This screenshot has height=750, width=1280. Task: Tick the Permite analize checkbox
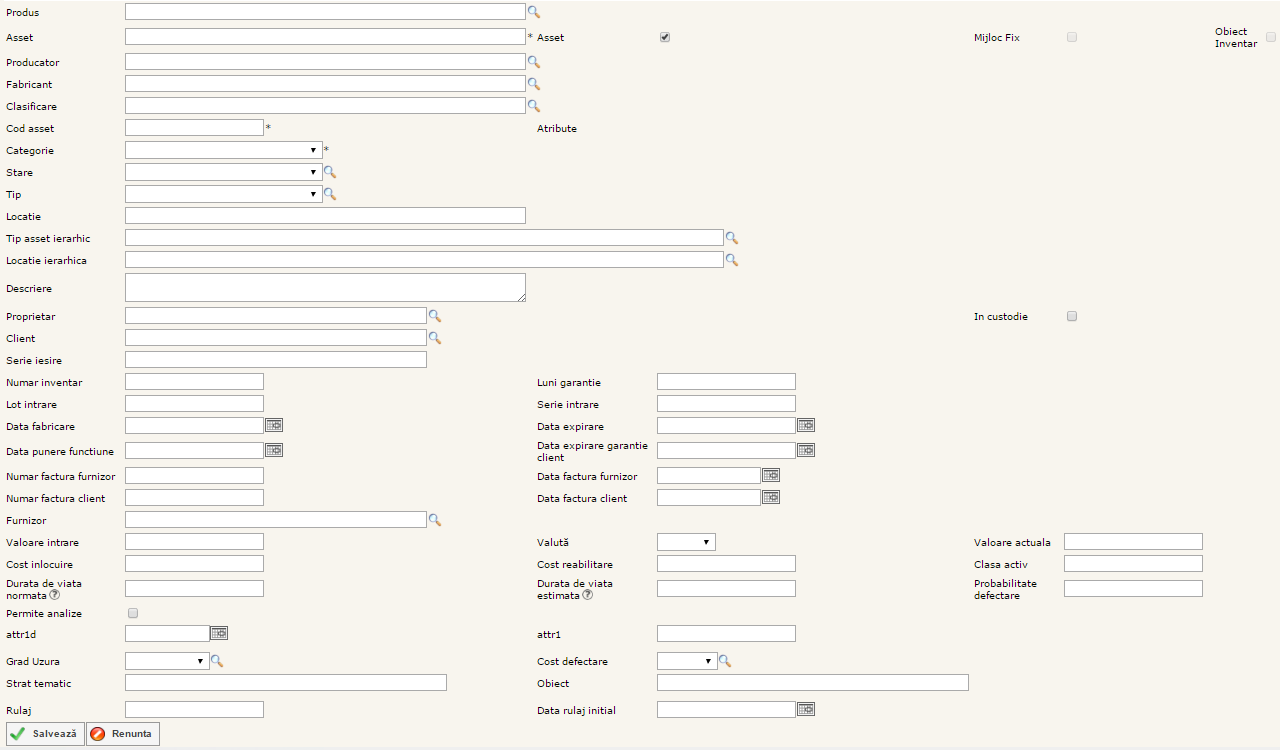(x=133, y=613)
